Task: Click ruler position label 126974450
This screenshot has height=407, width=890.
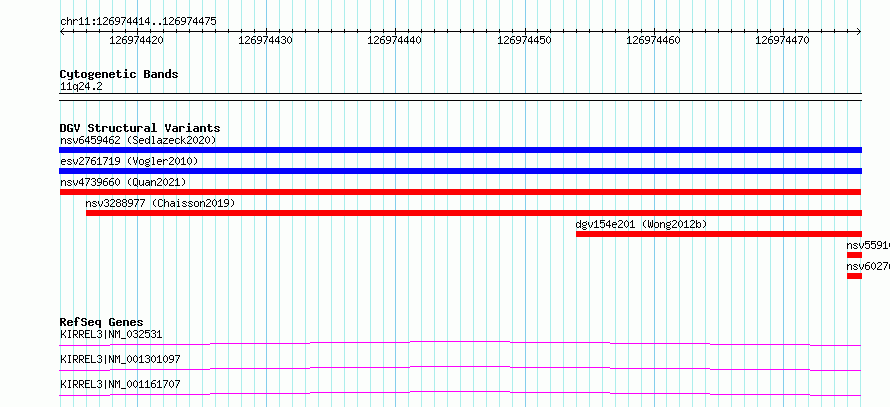Action: point(524,40)
